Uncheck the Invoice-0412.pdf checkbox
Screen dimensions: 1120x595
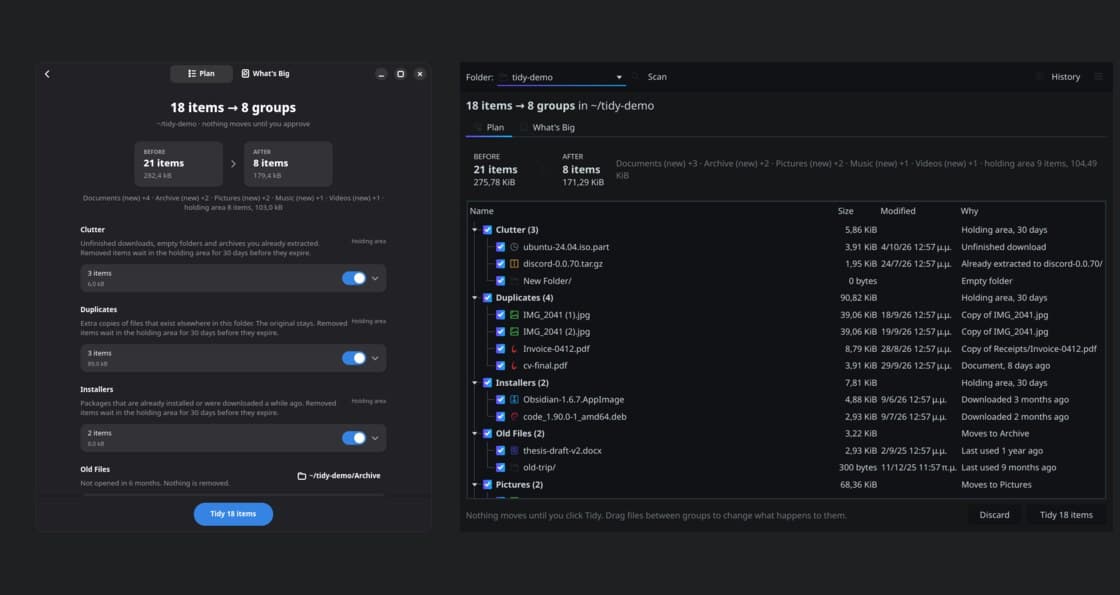(500, 349)
